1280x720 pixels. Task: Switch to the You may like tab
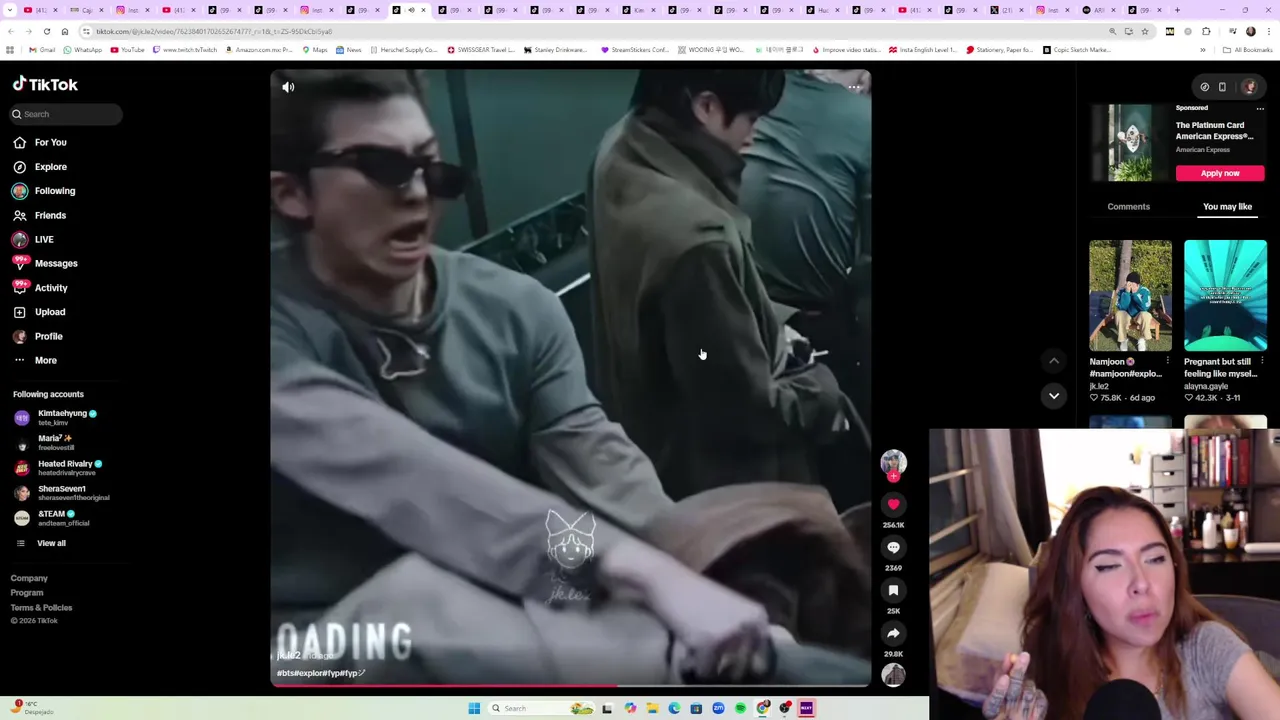pos(1227,206)
